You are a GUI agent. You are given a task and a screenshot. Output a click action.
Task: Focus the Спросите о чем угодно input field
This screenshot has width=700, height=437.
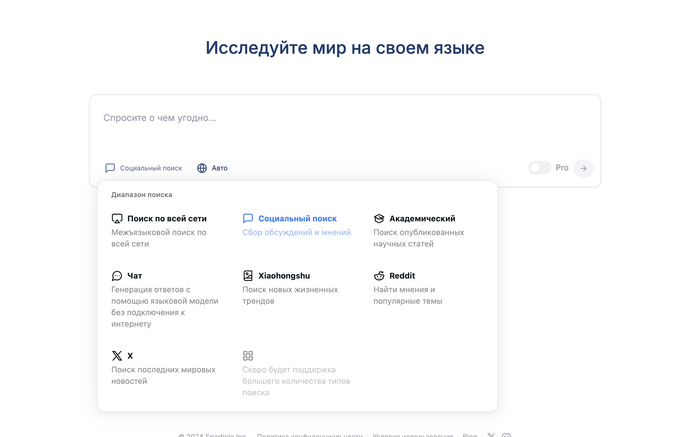tap(340, 118)
